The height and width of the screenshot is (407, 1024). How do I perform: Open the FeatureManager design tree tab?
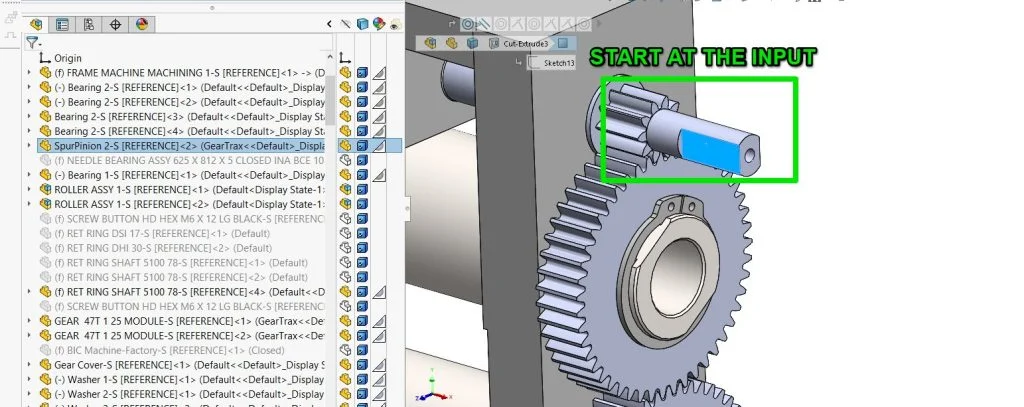click(x=37, y=24)
